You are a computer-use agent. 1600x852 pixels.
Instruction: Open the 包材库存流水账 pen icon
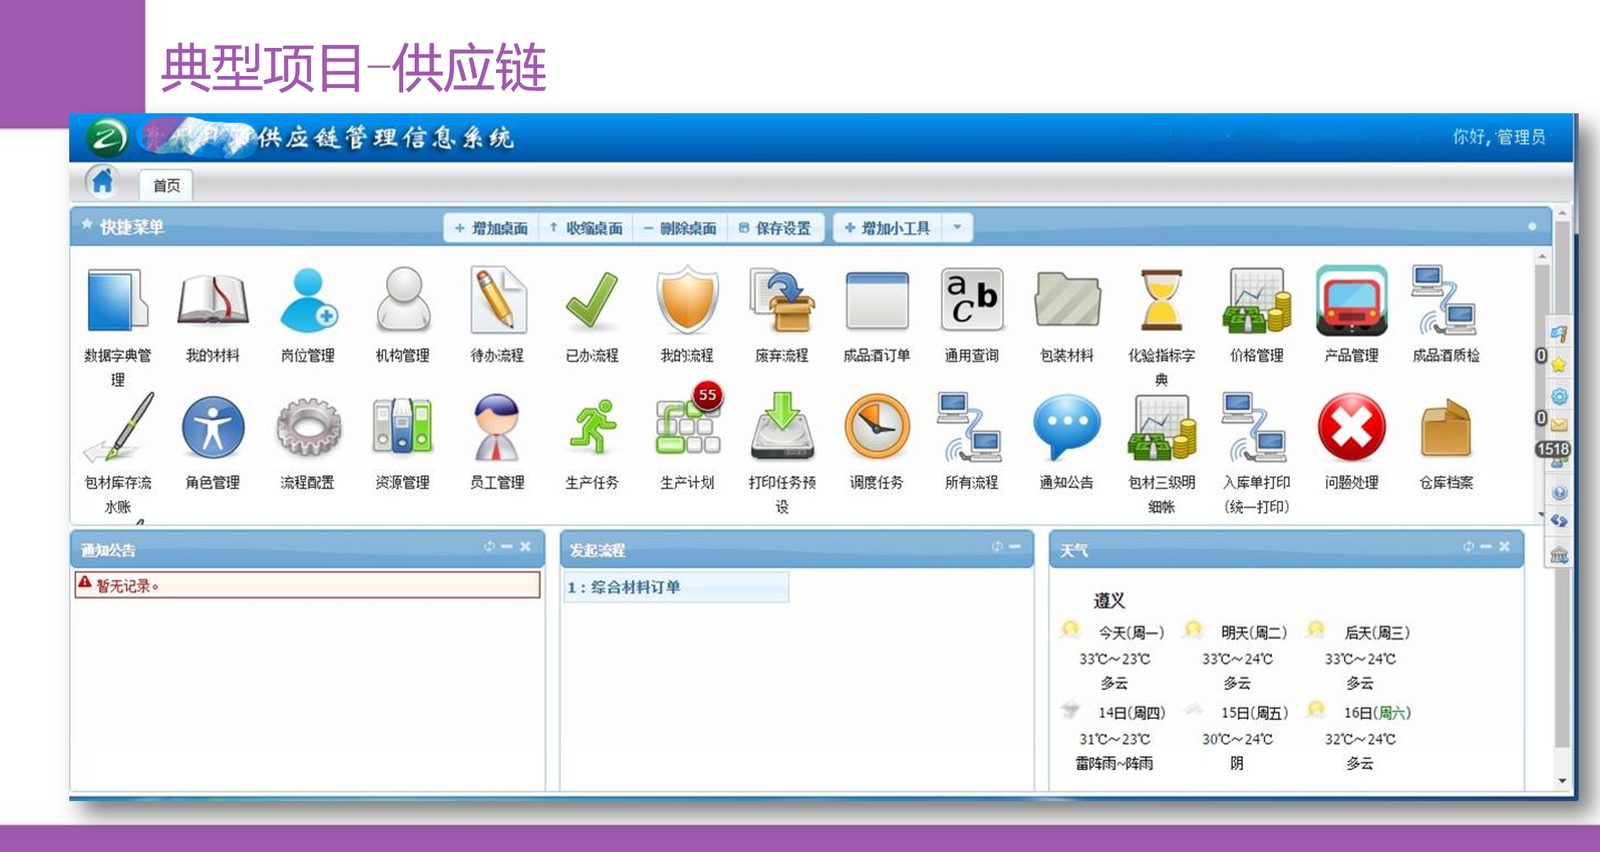pyautogui.click(x=119, y=427)
